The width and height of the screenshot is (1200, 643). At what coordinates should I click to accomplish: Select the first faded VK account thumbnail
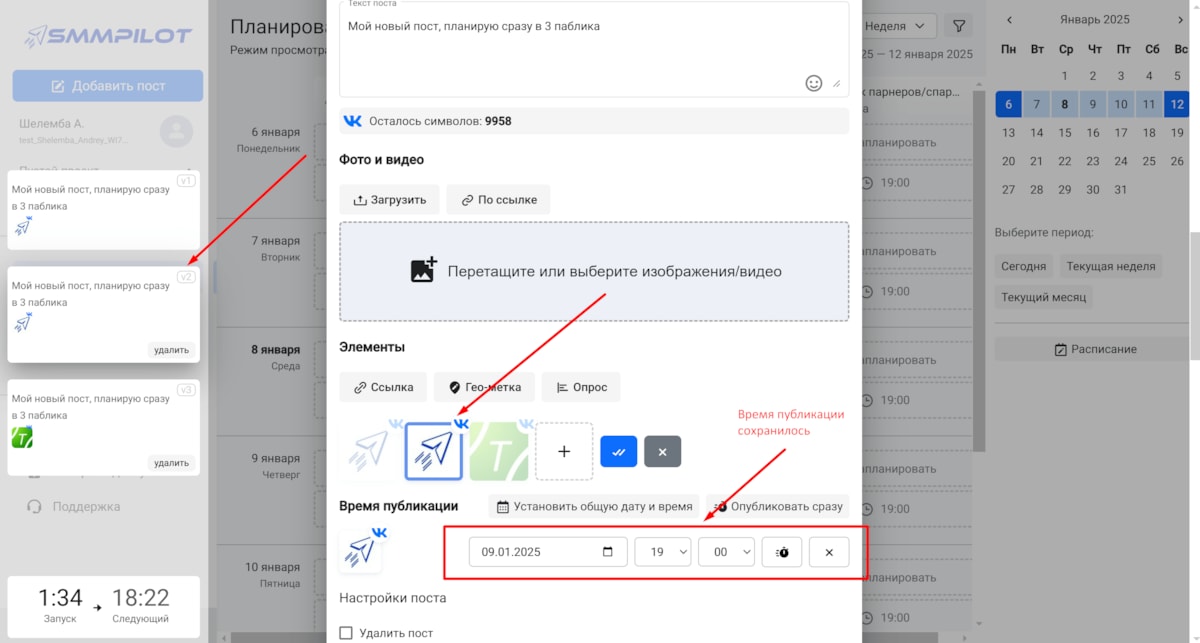point(369,451)
